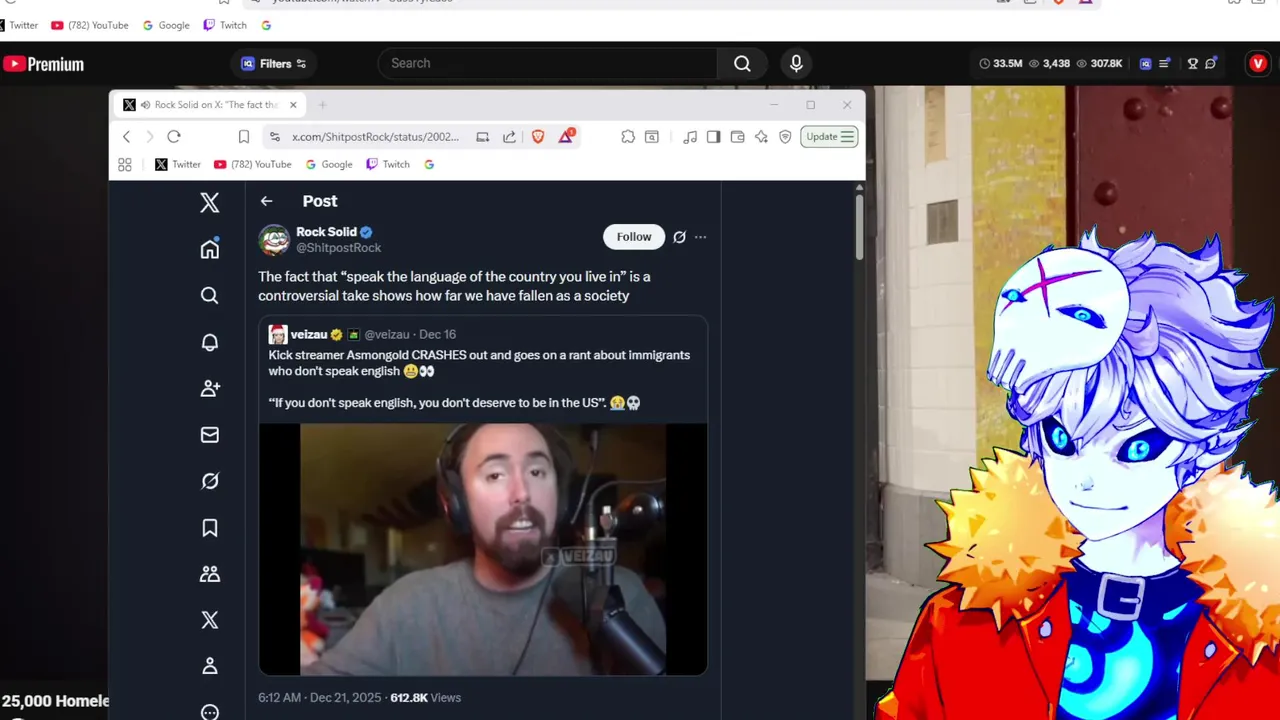The width and height of the screenshot is (1280, 720).
Task: Open the post's three-dot more menu
Action: click(700, 237)
